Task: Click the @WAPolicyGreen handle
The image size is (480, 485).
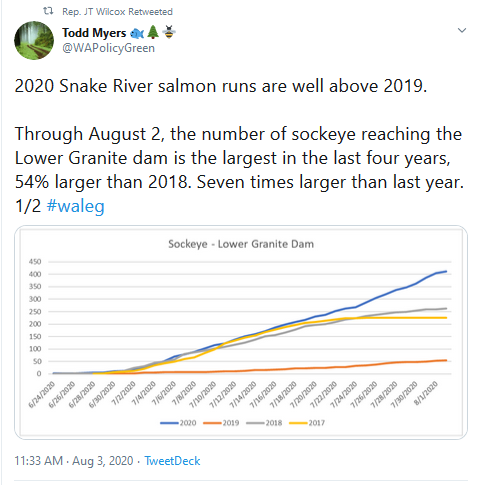Action: point(108,48)
